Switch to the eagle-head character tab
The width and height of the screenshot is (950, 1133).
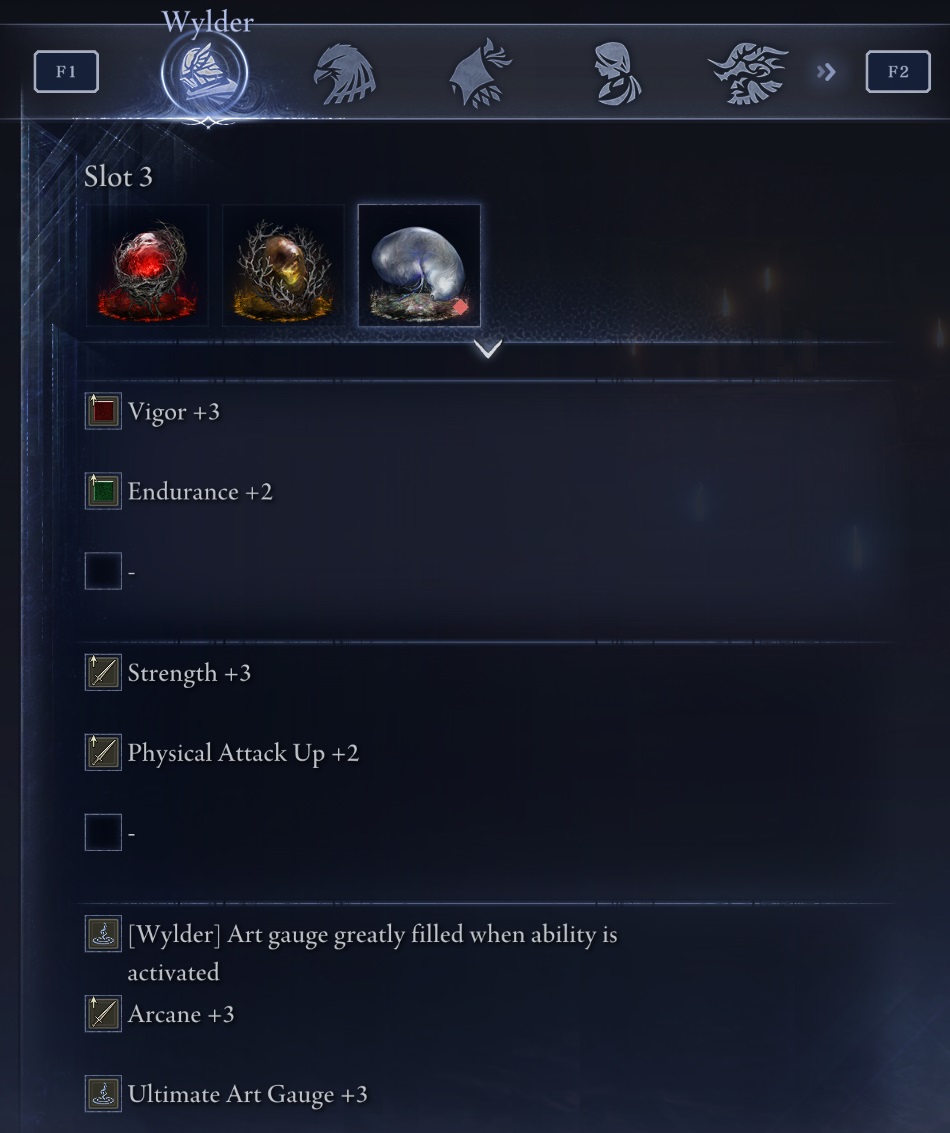tap(345, 74)
